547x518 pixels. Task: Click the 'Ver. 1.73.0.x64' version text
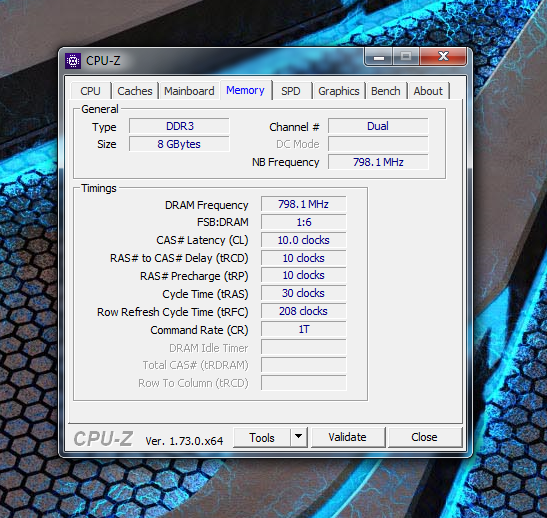pos(184,441)
